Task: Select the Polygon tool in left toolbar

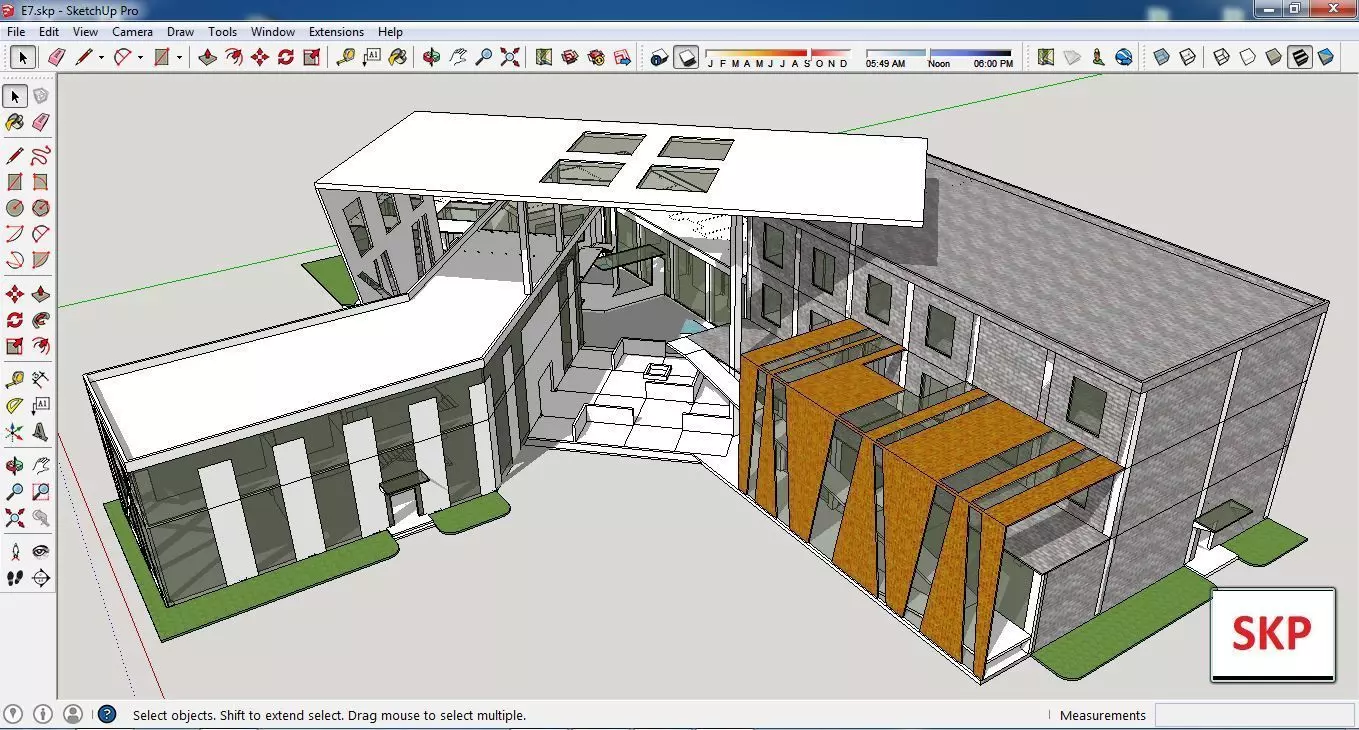Action: click(40, 208)
